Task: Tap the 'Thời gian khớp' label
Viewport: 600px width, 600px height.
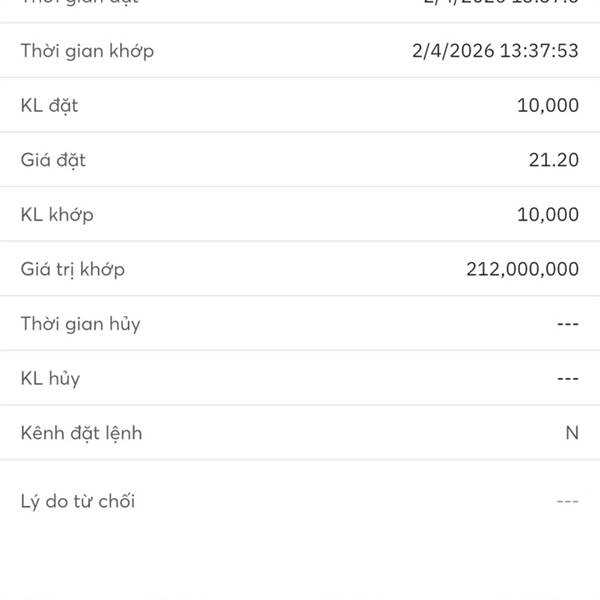Action: click(87, 51)
